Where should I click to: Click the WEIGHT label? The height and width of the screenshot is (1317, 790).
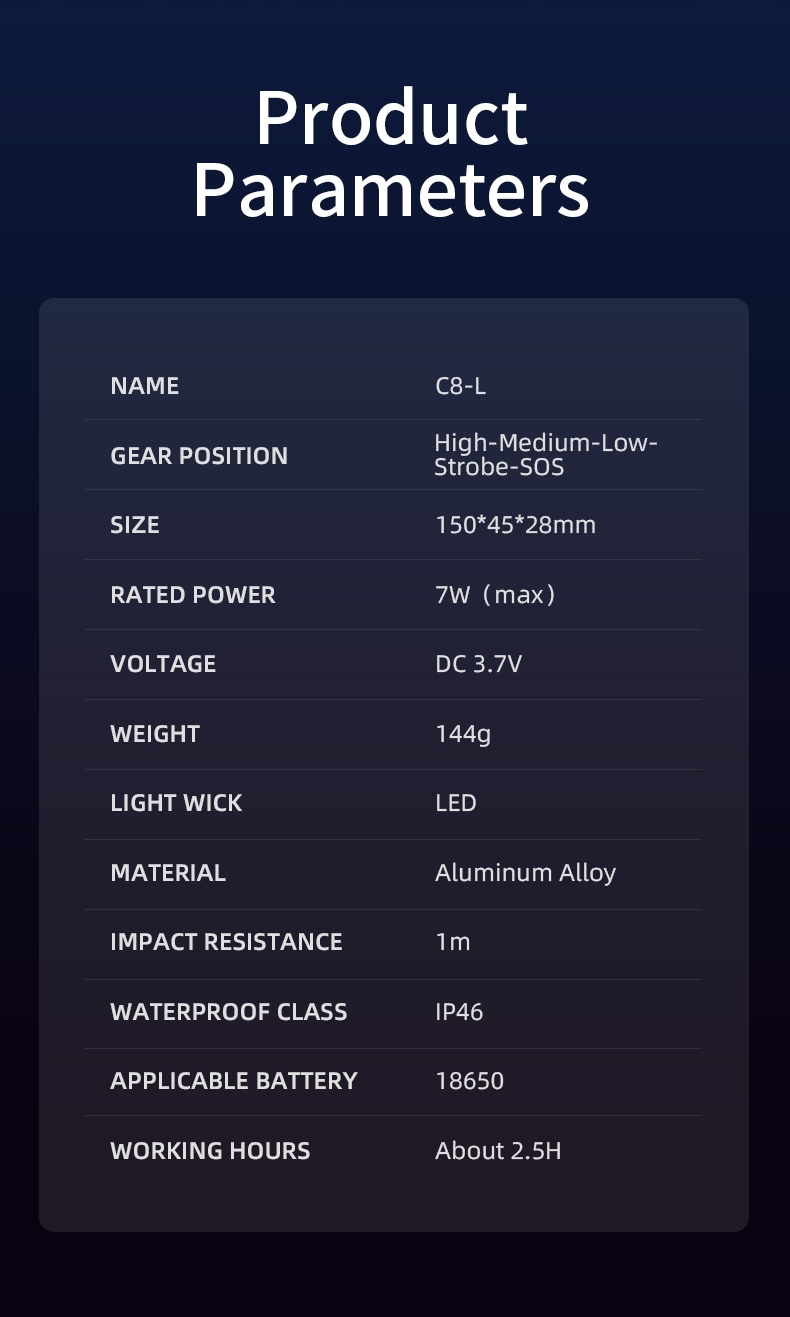coord(155,734)
